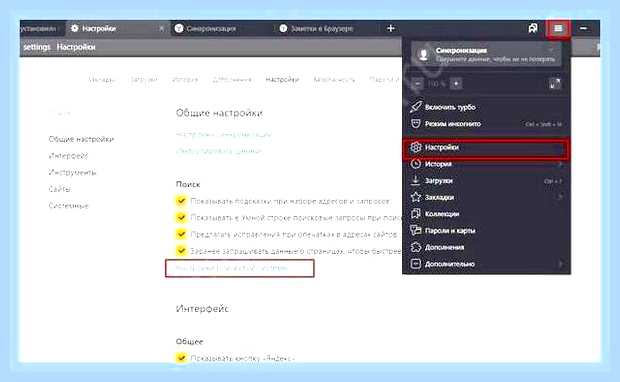620x382 pixels.
Task: Choose Настройки in the browser menu
Action: tap(486, 148)
